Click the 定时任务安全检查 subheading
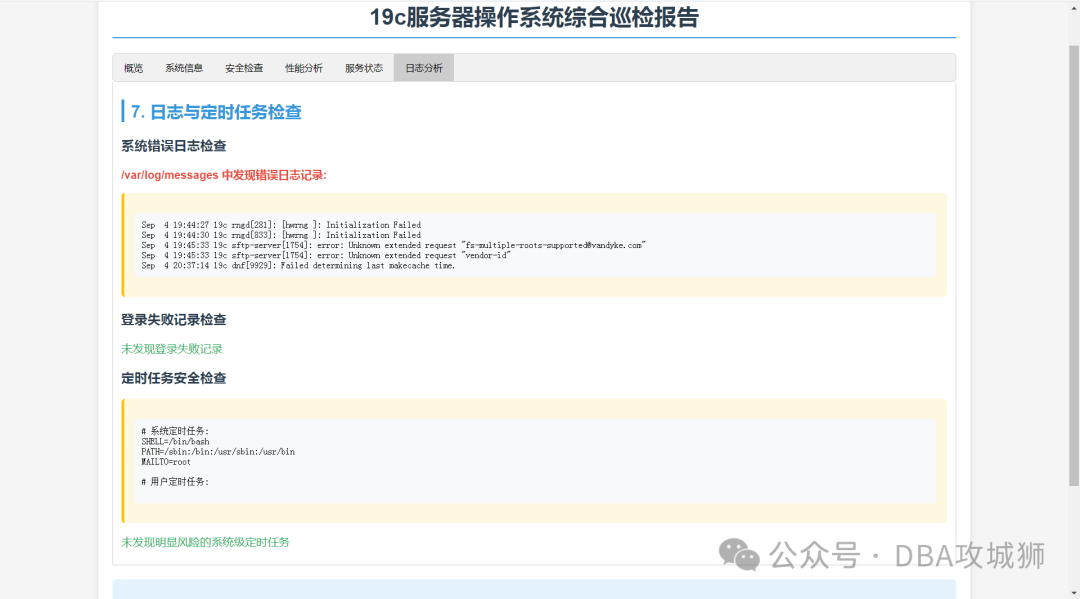 pos(174,378)
